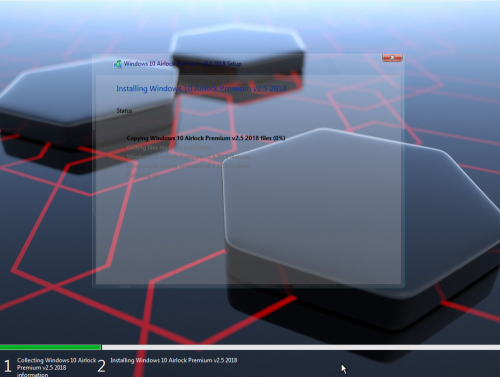This screenshot has width=500, height=377.
Task: Click the Status label
Action: pyautogui.click(x=124, y=110)
